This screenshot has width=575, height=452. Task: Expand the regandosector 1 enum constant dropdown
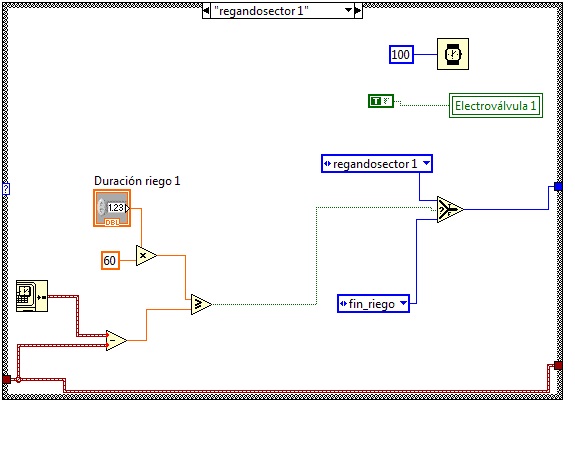(426, 163)
